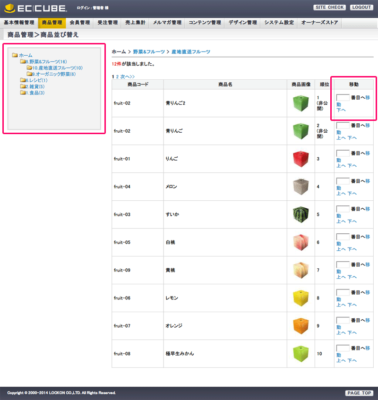This screenshot has width=378, height=400.
Task: Go to page 2 of results
Action: pyautogui.click(x=117, y=77)
